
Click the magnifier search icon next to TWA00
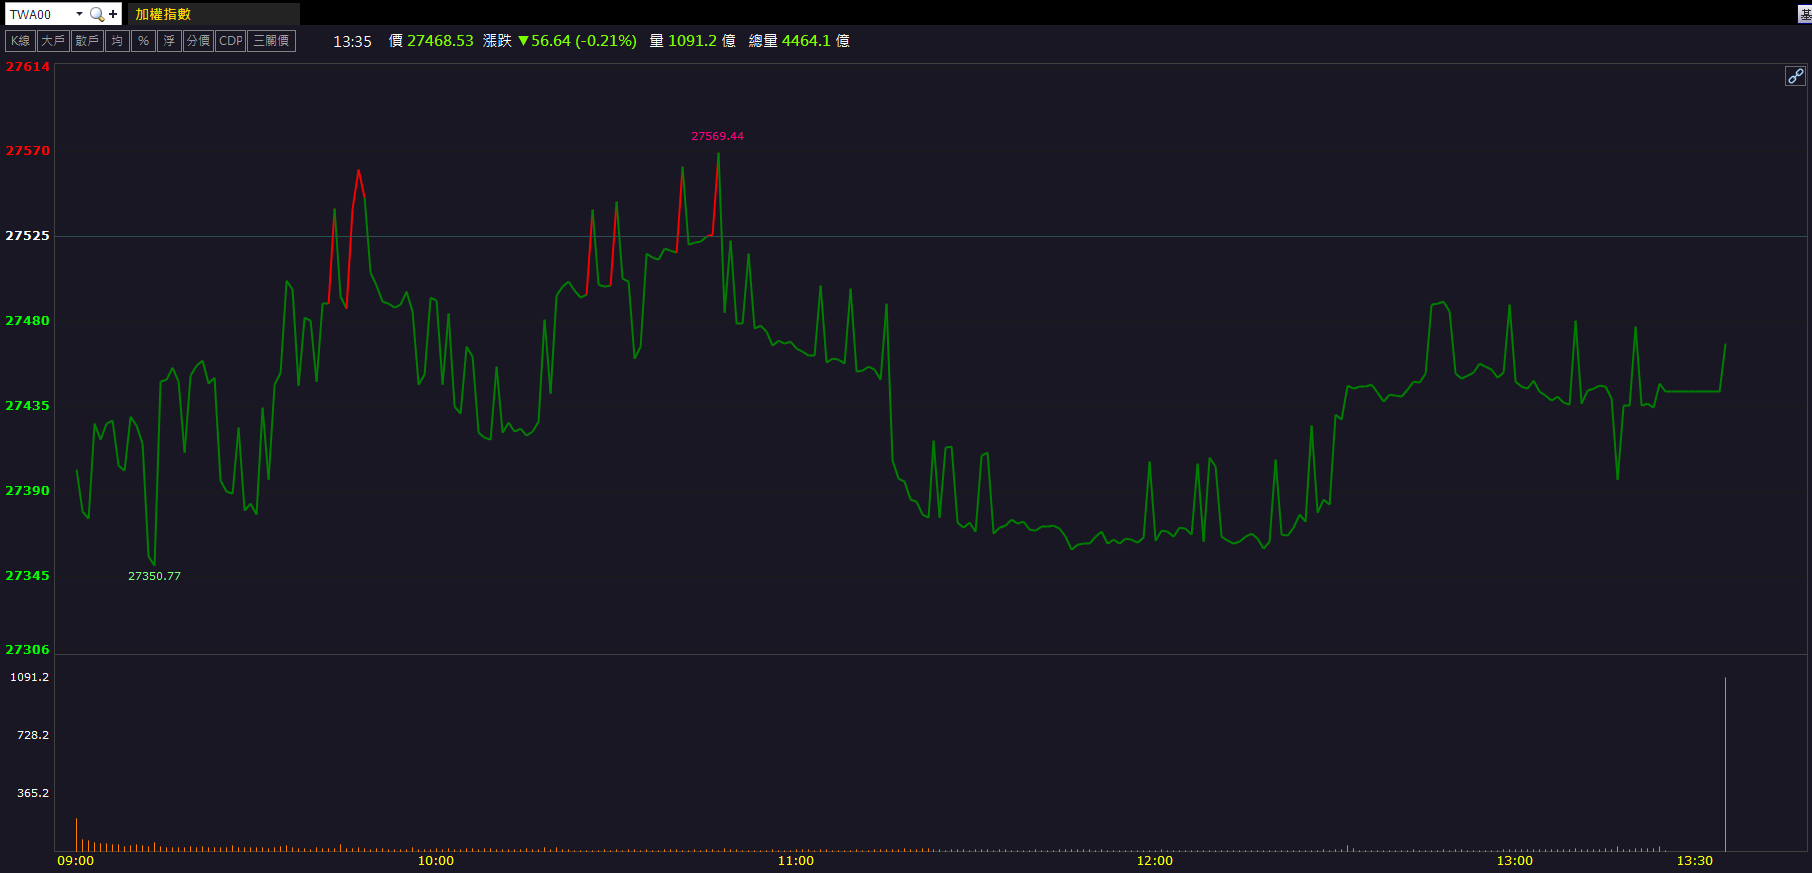[x=96, y=14]
